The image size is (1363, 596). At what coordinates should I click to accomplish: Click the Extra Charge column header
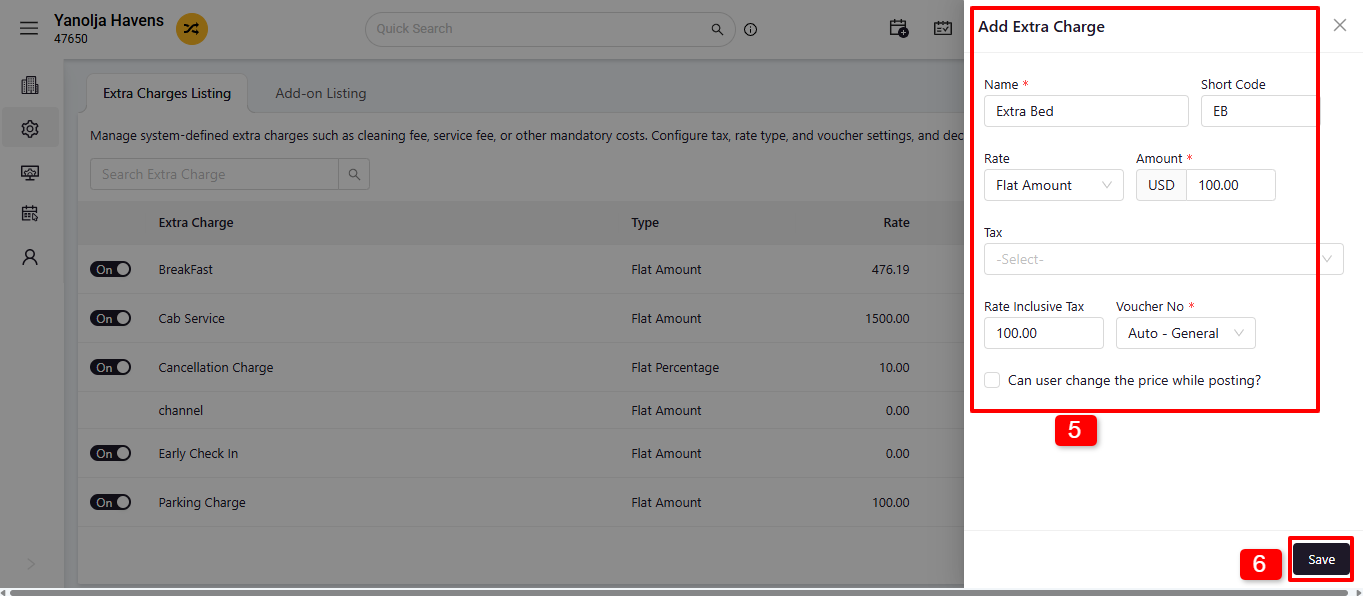click(x=196, y=222)
